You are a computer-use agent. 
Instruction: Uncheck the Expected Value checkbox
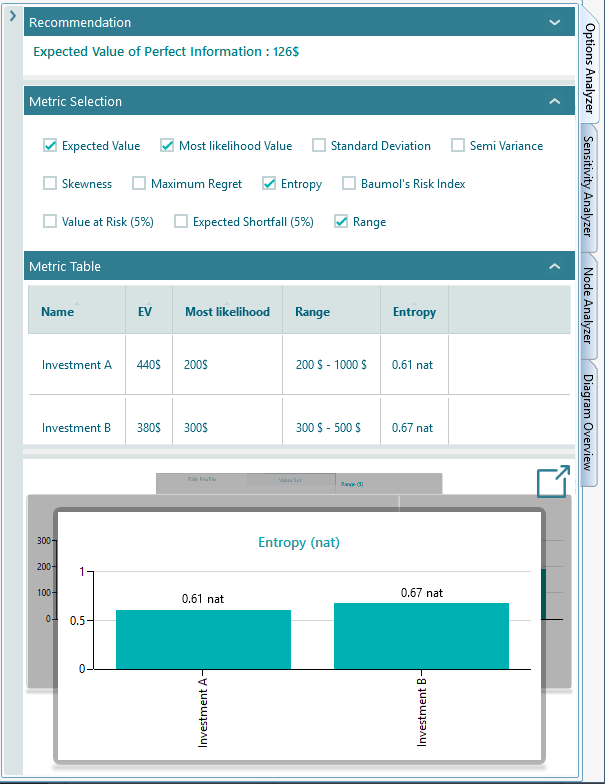50,146
